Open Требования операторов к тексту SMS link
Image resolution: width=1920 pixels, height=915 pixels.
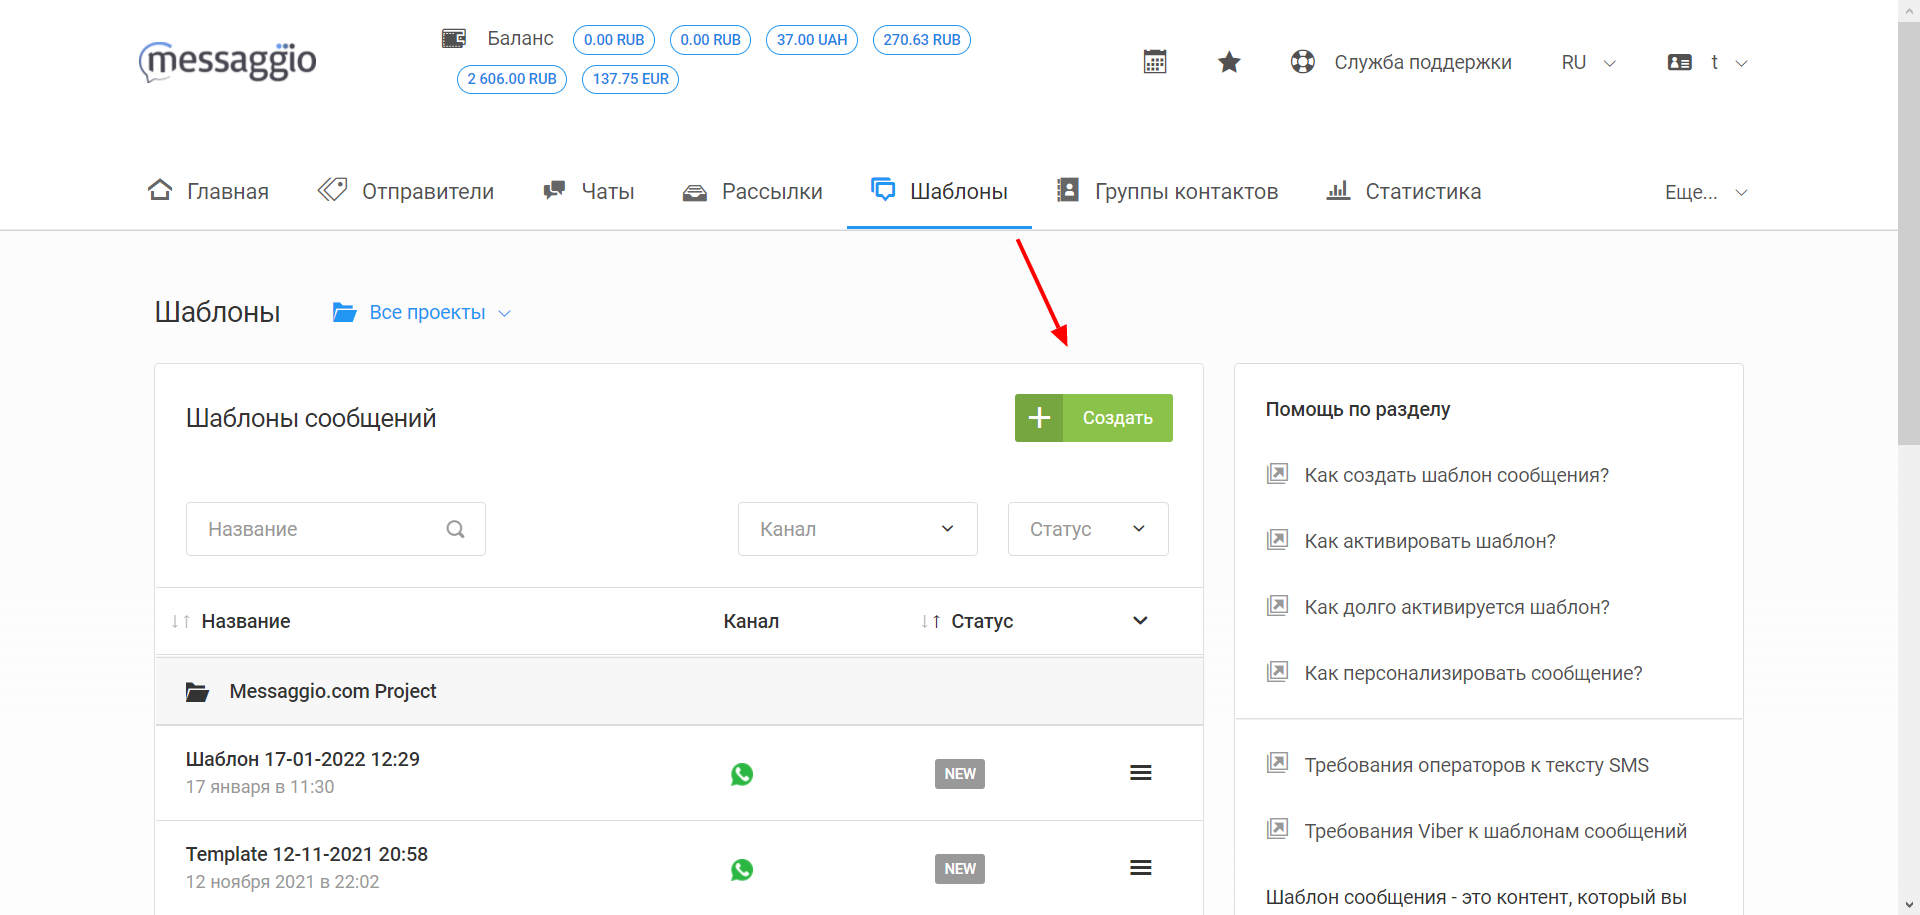tap(1476, 765)
